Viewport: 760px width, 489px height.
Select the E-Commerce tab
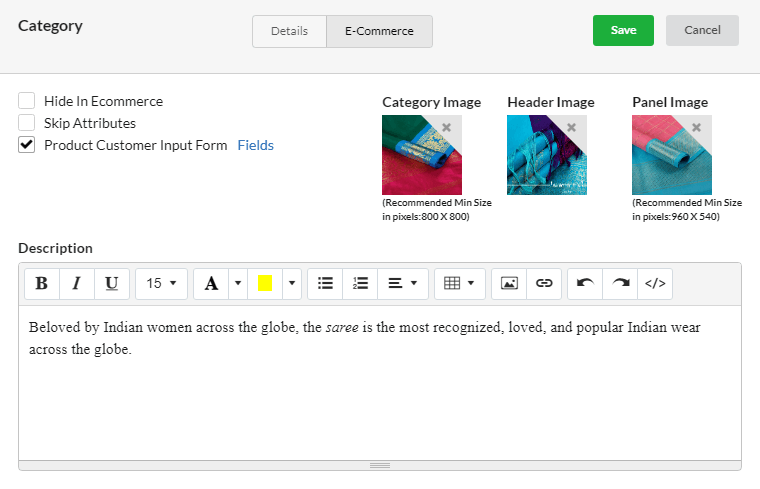(380, 32)
